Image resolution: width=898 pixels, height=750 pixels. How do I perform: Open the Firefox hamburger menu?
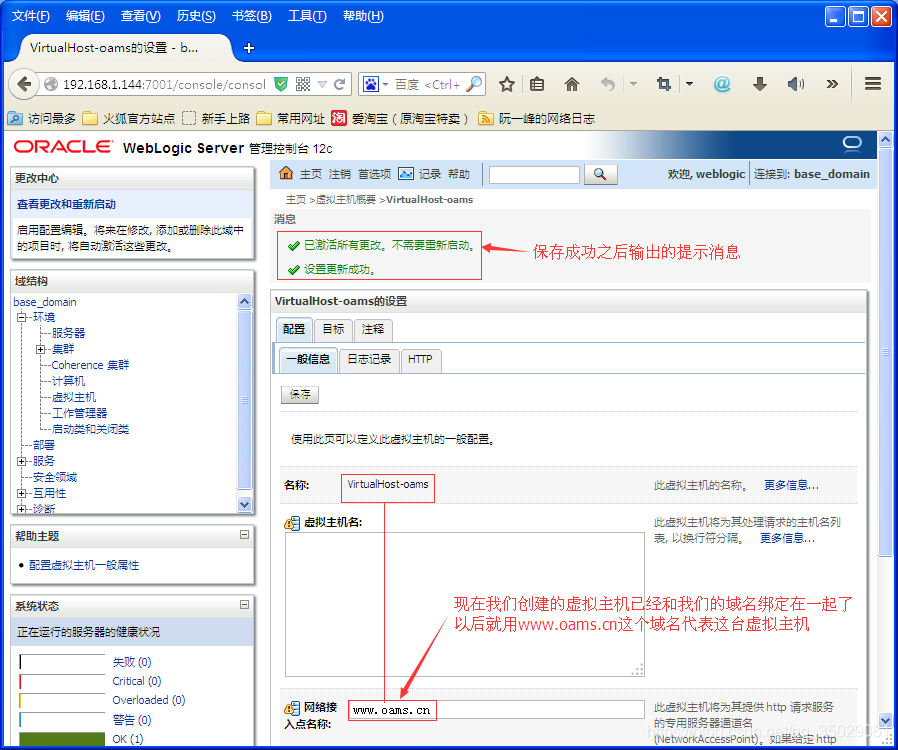[873, 84]
